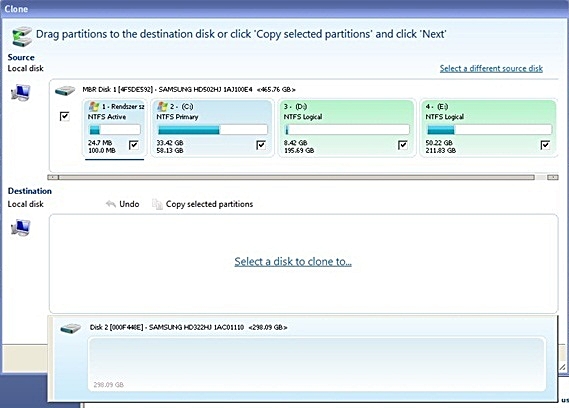
Task: Click the Destination heading label
Action: pyautogui.click(x=30, y=191)
